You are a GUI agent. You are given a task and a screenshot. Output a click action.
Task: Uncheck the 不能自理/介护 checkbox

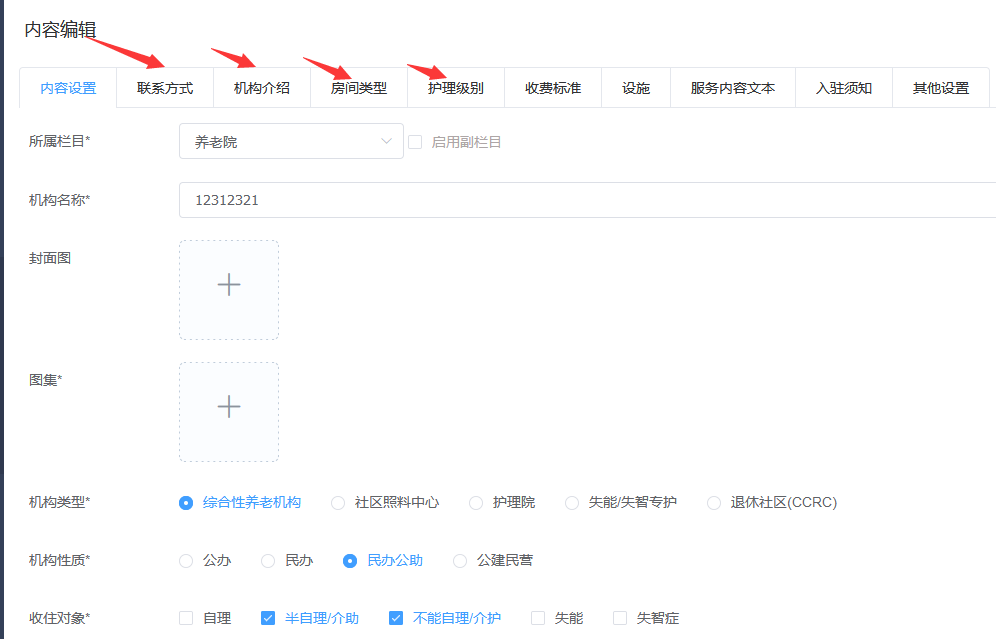pos(396,618)
